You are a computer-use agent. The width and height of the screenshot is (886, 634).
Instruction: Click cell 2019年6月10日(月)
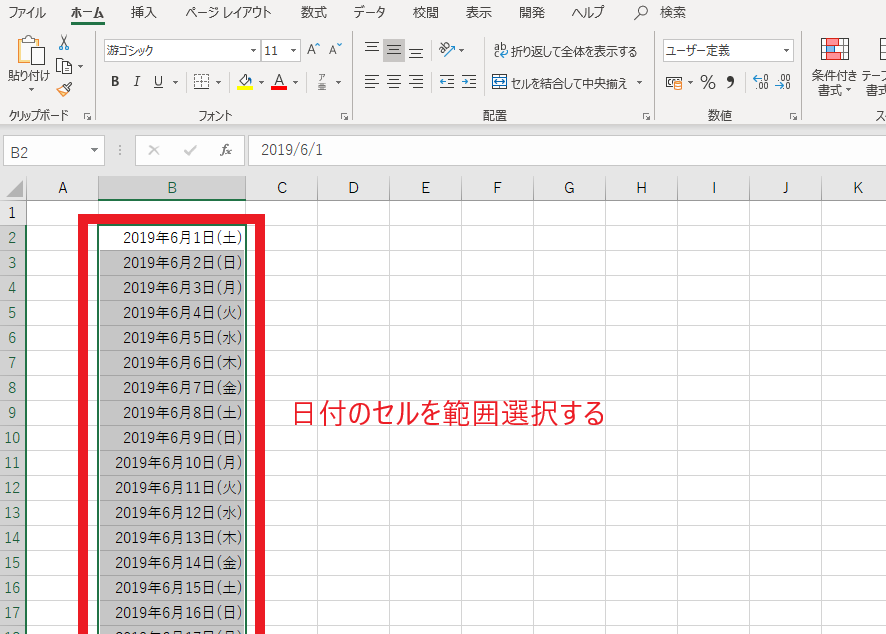pyautogui.click(x=172, y=463)
